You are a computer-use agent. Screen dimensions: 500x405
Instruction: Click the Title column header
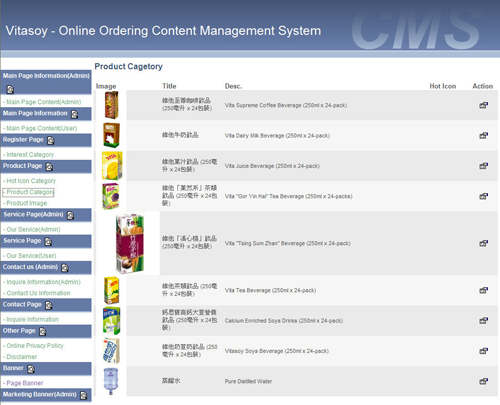[169, 86]
